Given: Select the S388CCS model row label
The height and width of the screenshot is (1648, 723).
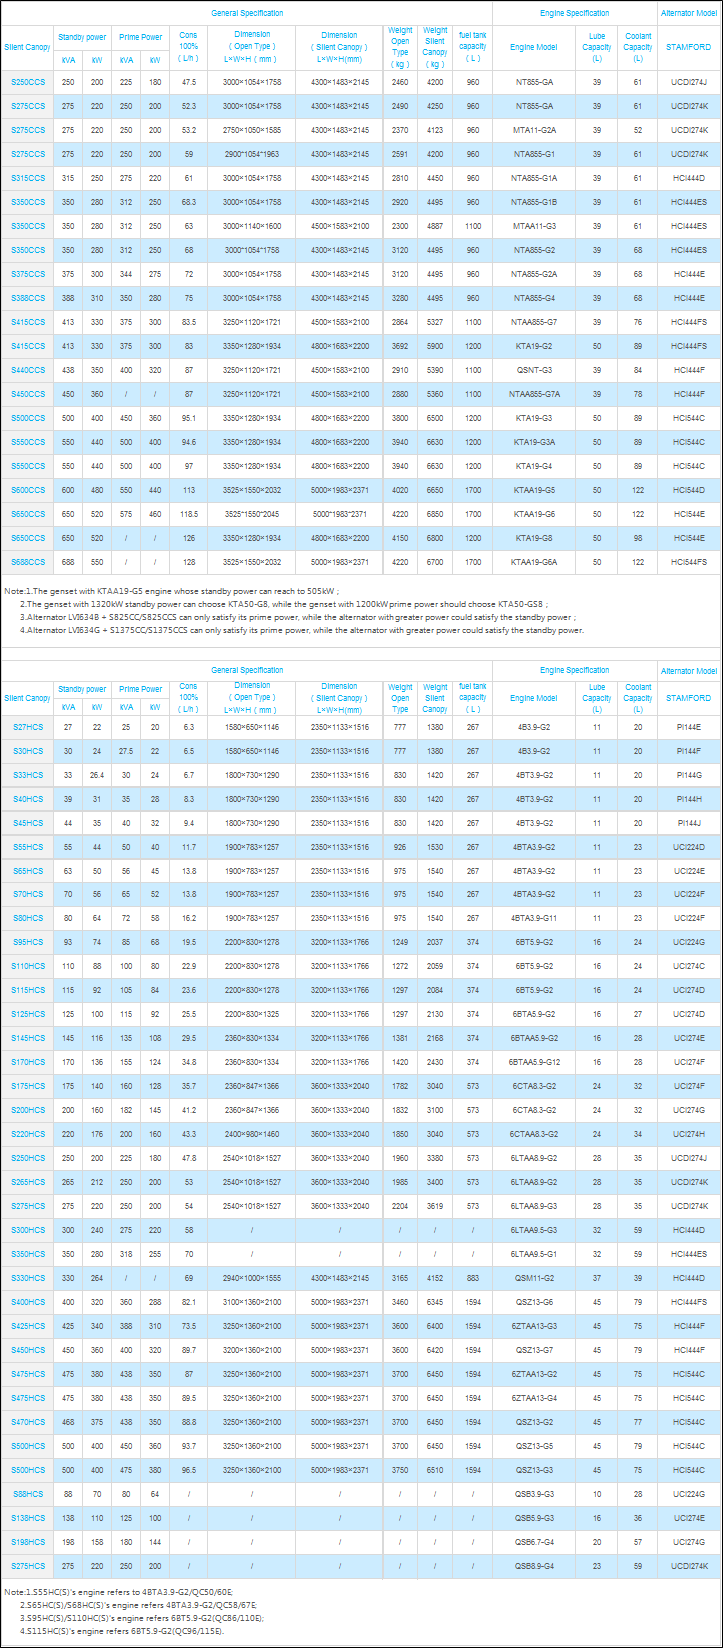Looking at the screenshot, I should click(x=28, y=298).
